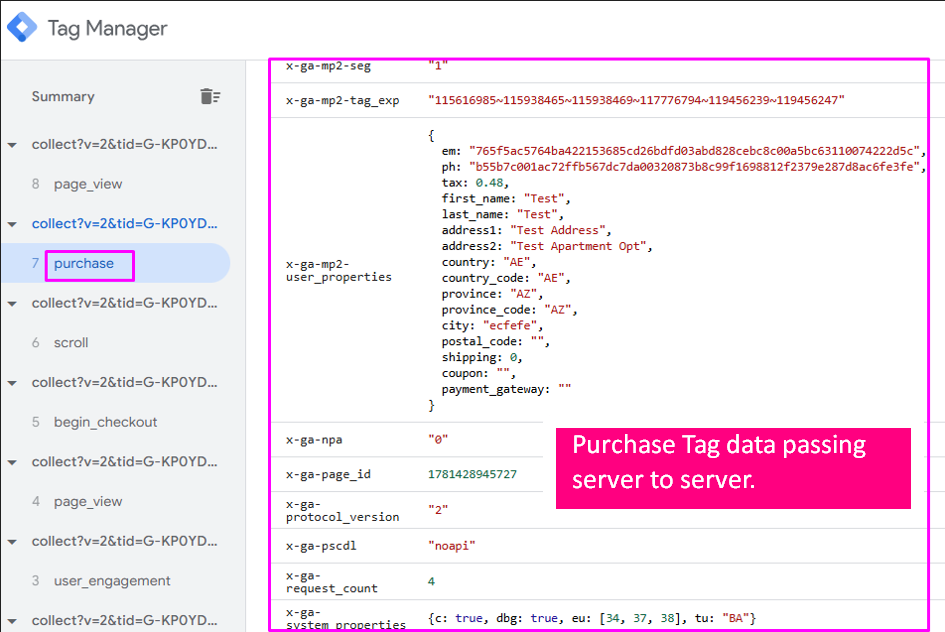Click the x-ga-request_count key

click(331, 582)
